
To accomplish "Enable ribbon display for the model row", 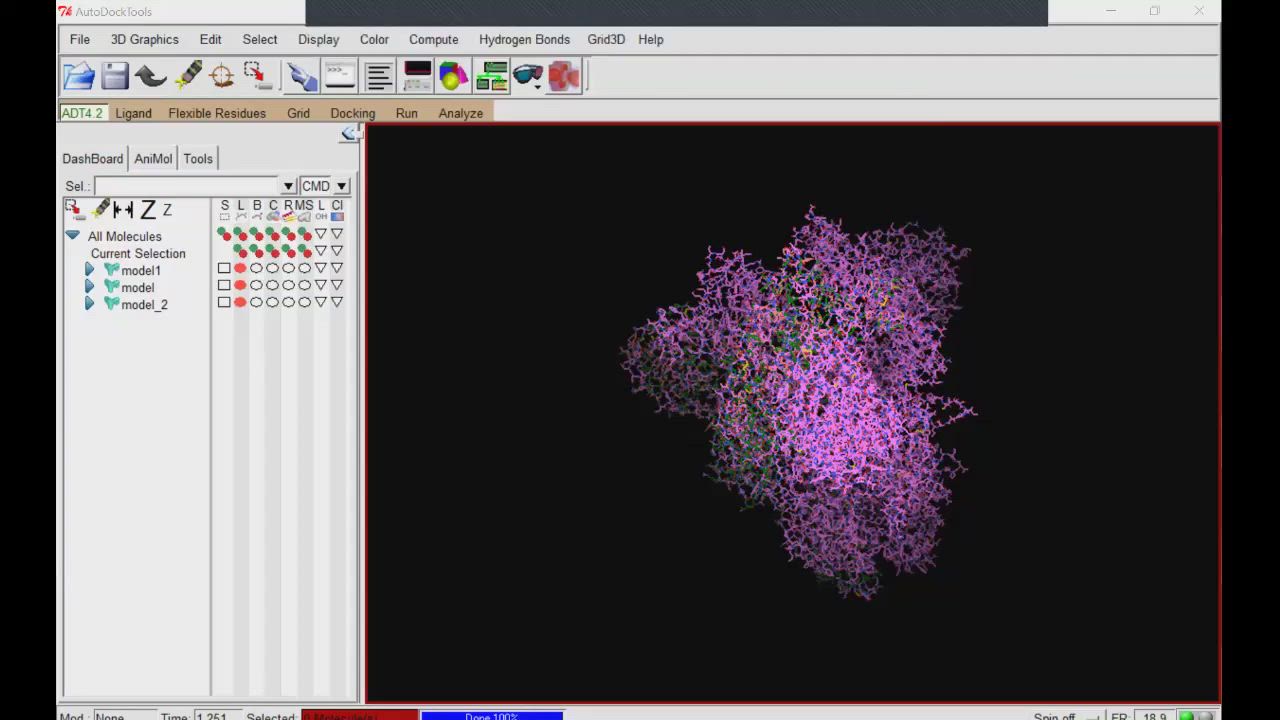I will 288,286.
